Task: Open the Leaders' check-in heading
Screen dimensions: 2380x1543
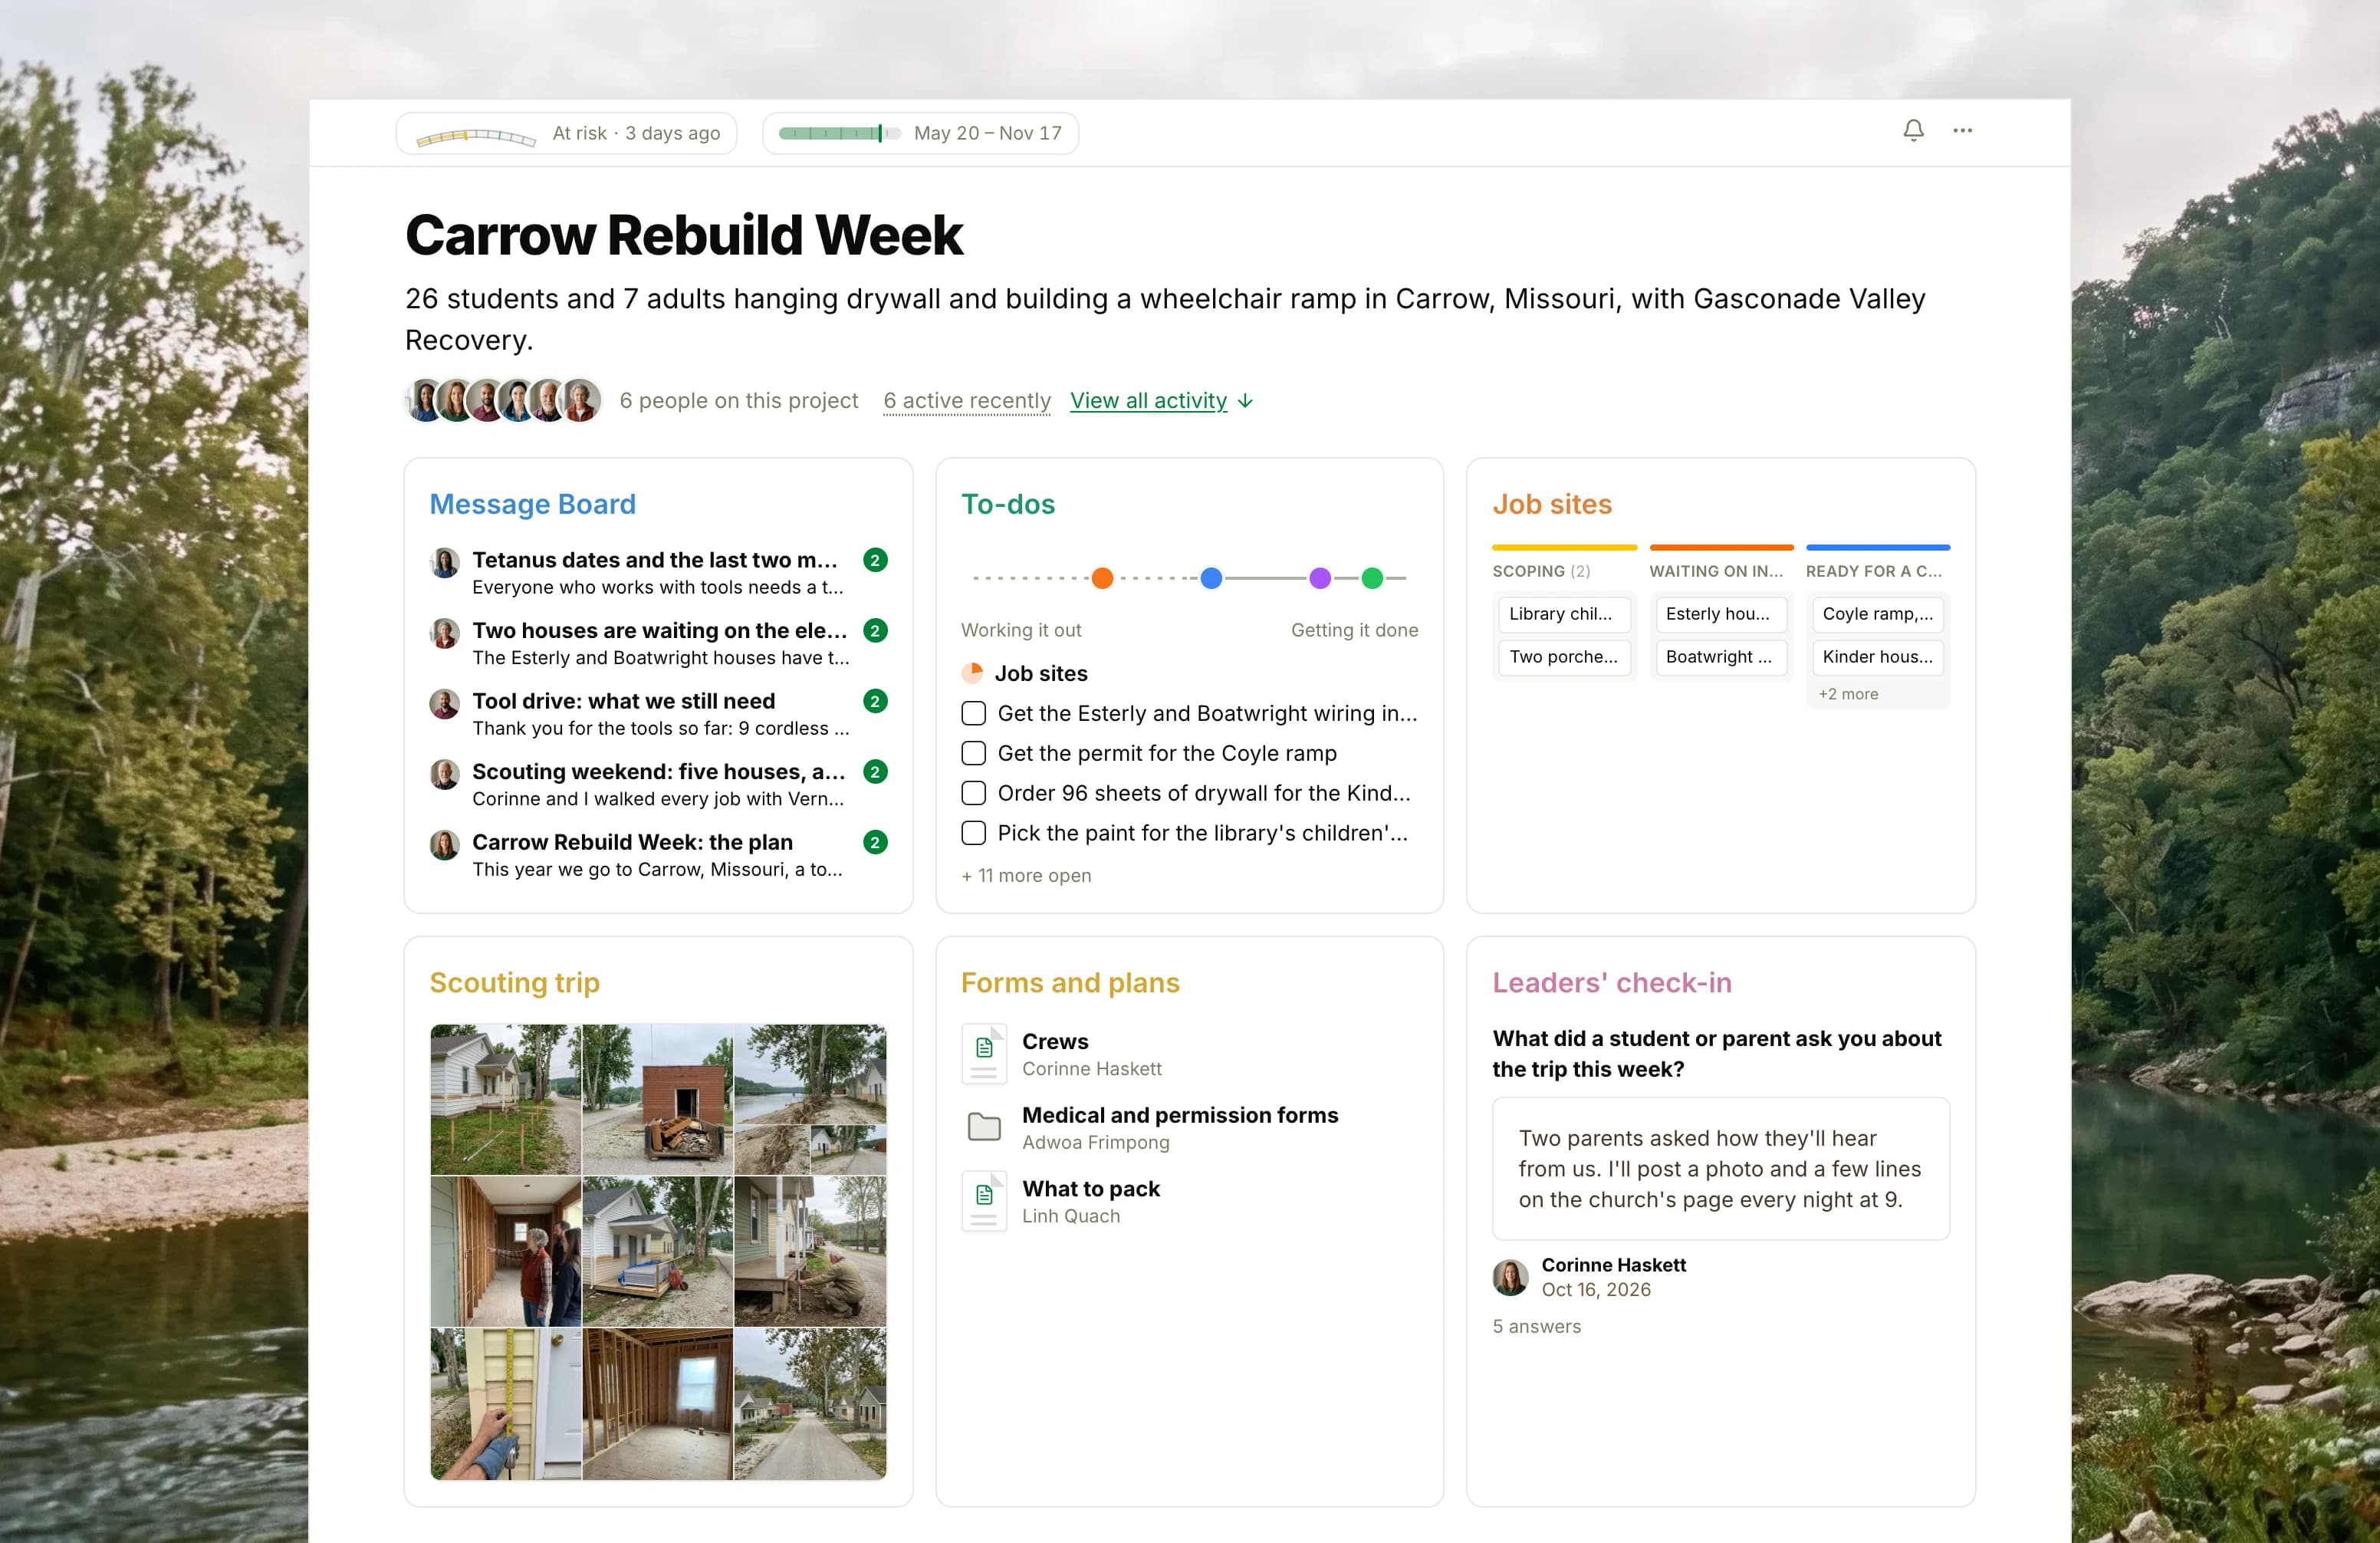Action: [1612, 983]
